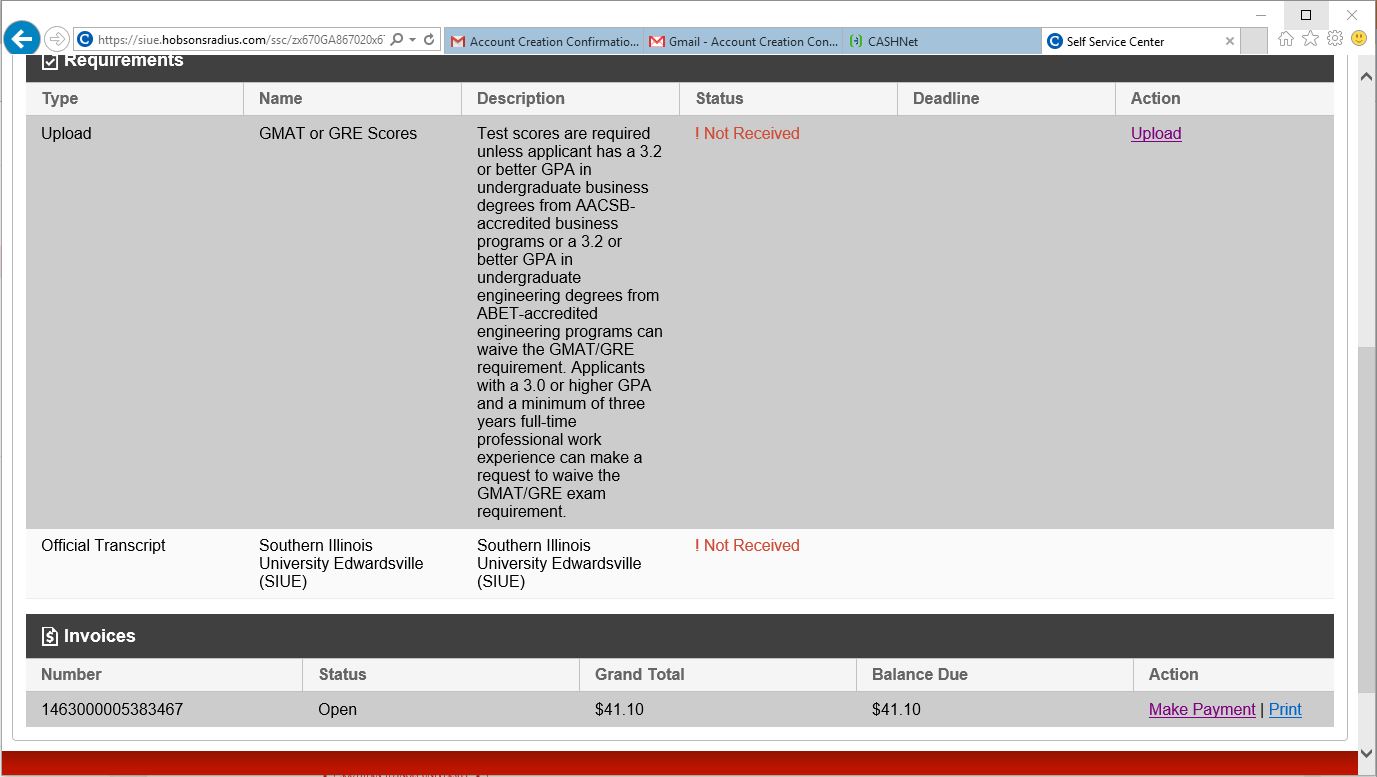
Task: Open the browser Home icon
Action: click(x=1286, y=38)
